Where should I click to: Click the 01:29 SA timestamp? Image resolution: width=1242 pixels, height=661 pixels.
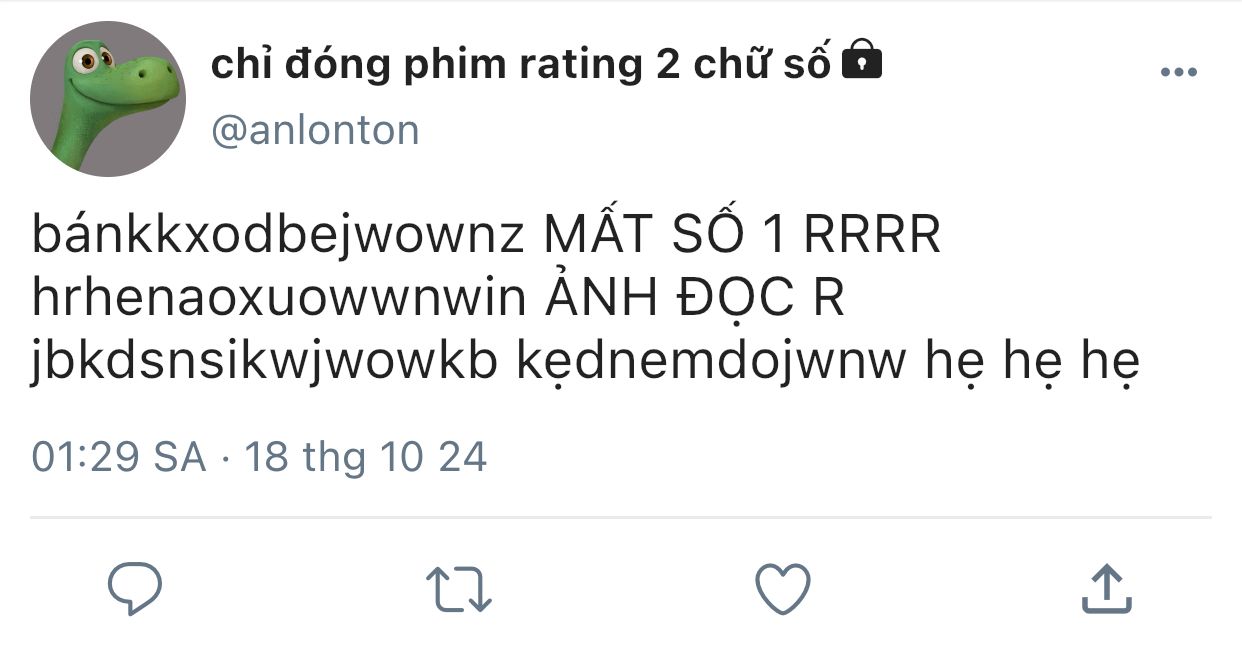tap(119, 457)
